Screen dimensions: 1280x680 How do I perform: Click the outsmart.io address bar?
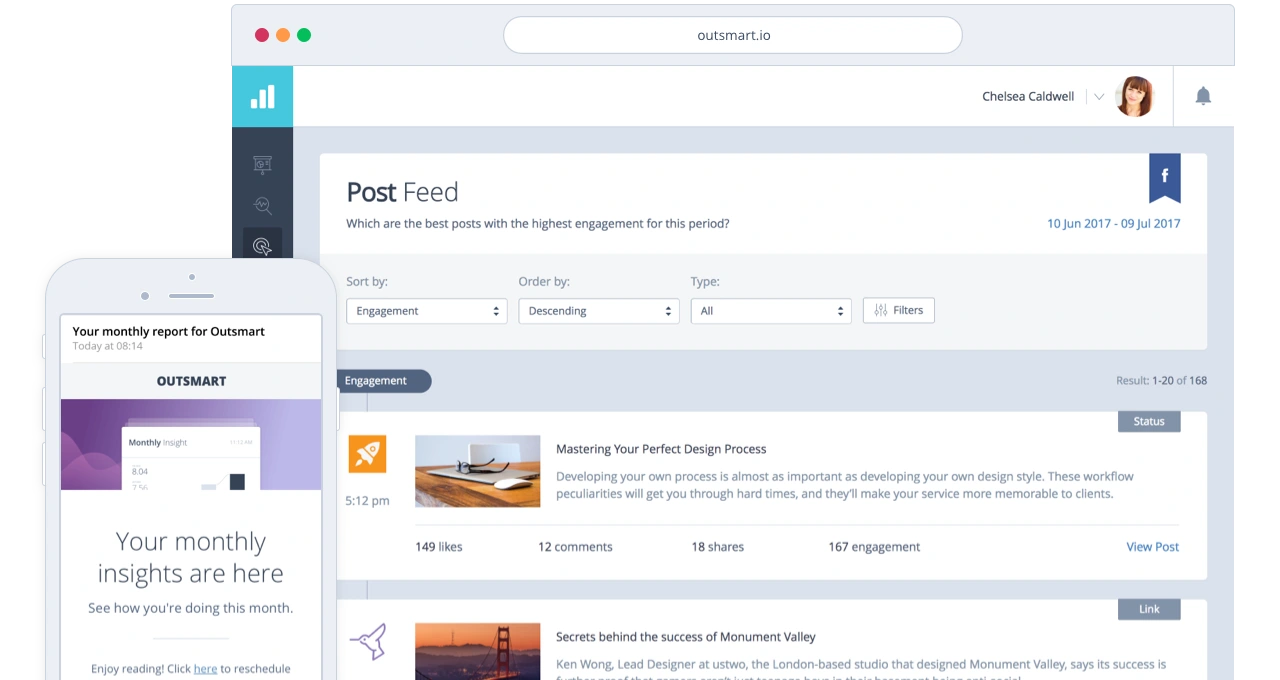coord(733,35)
